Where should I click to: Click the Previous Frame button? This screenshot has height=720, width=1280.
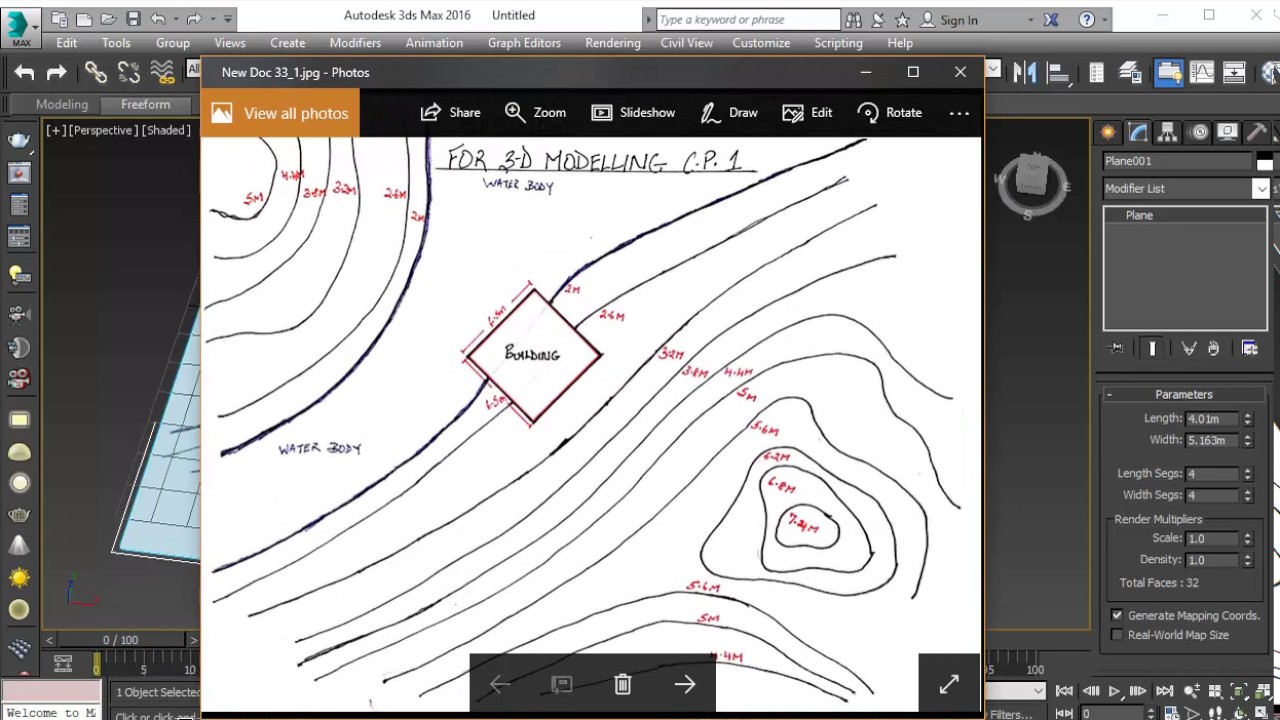tap(1090, 691)
